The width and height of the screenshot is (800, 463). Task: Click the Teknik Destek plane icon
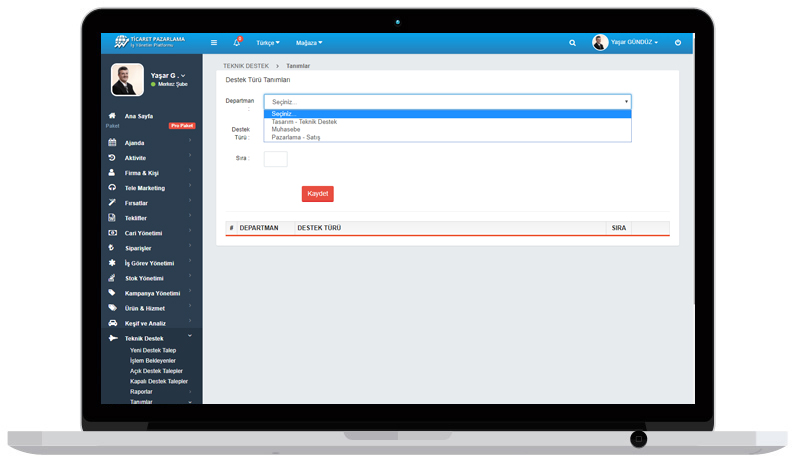coord(113,338)
